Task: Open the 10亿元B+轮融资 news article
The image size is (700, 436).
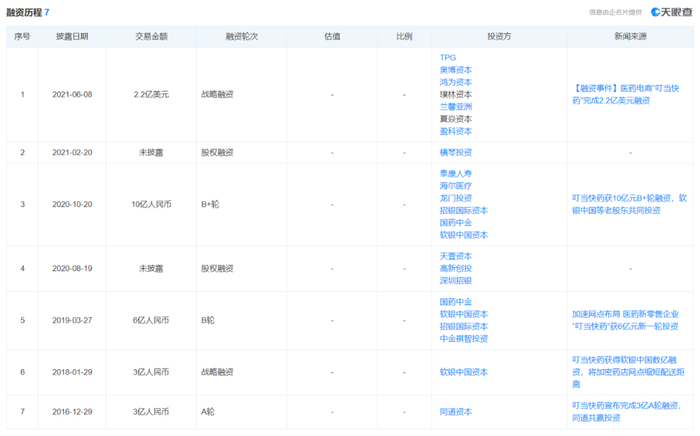Action: [x=629, y=204]
